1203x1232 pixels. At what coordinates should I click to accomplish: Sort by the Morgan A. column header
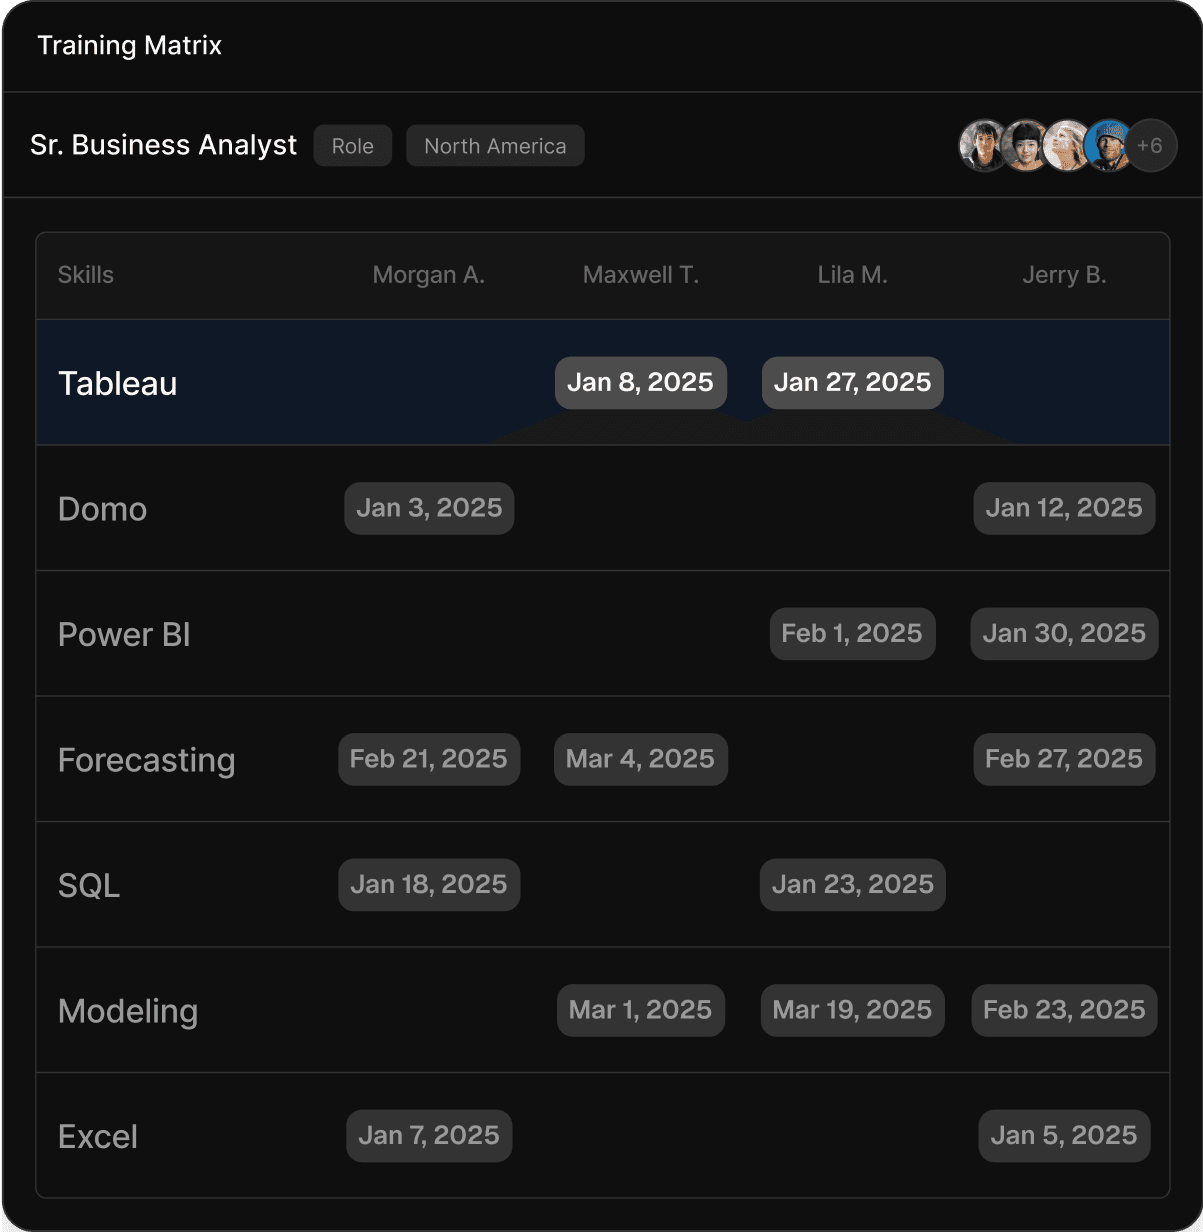coord(428,275)
